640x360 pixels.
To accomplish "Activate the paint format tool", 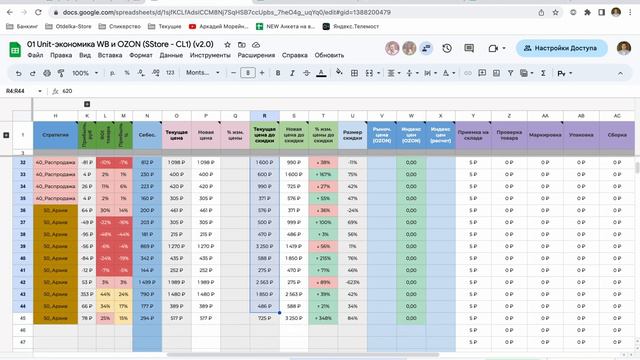I will click(x=61, y=73).
